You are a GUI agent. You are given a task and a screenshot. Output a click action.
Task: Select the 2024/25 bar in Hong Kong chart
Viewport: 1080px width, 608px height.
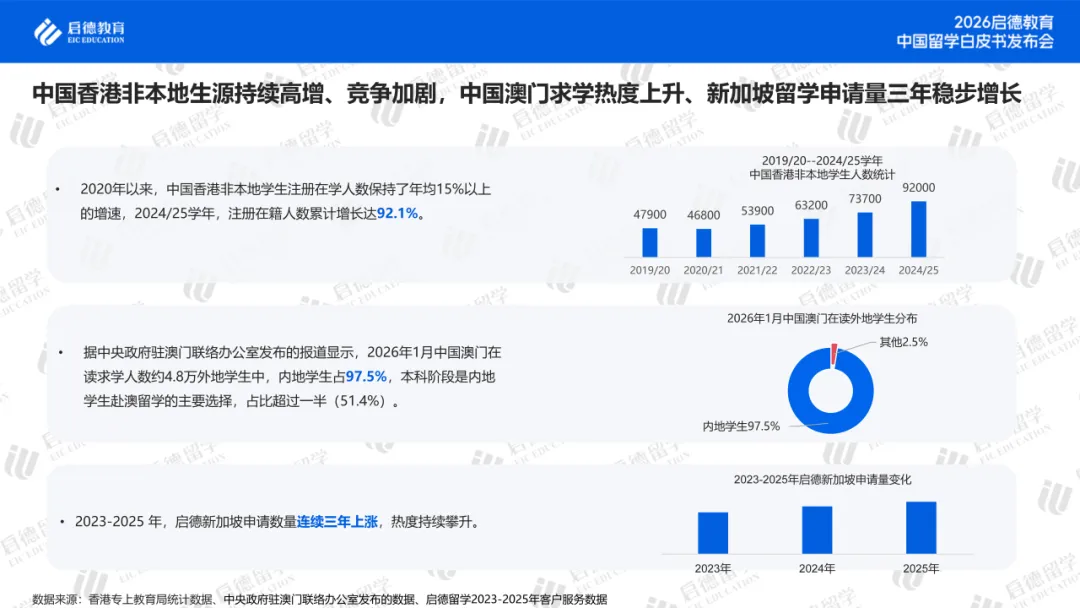pyautogui.click(x=918, y=229)
